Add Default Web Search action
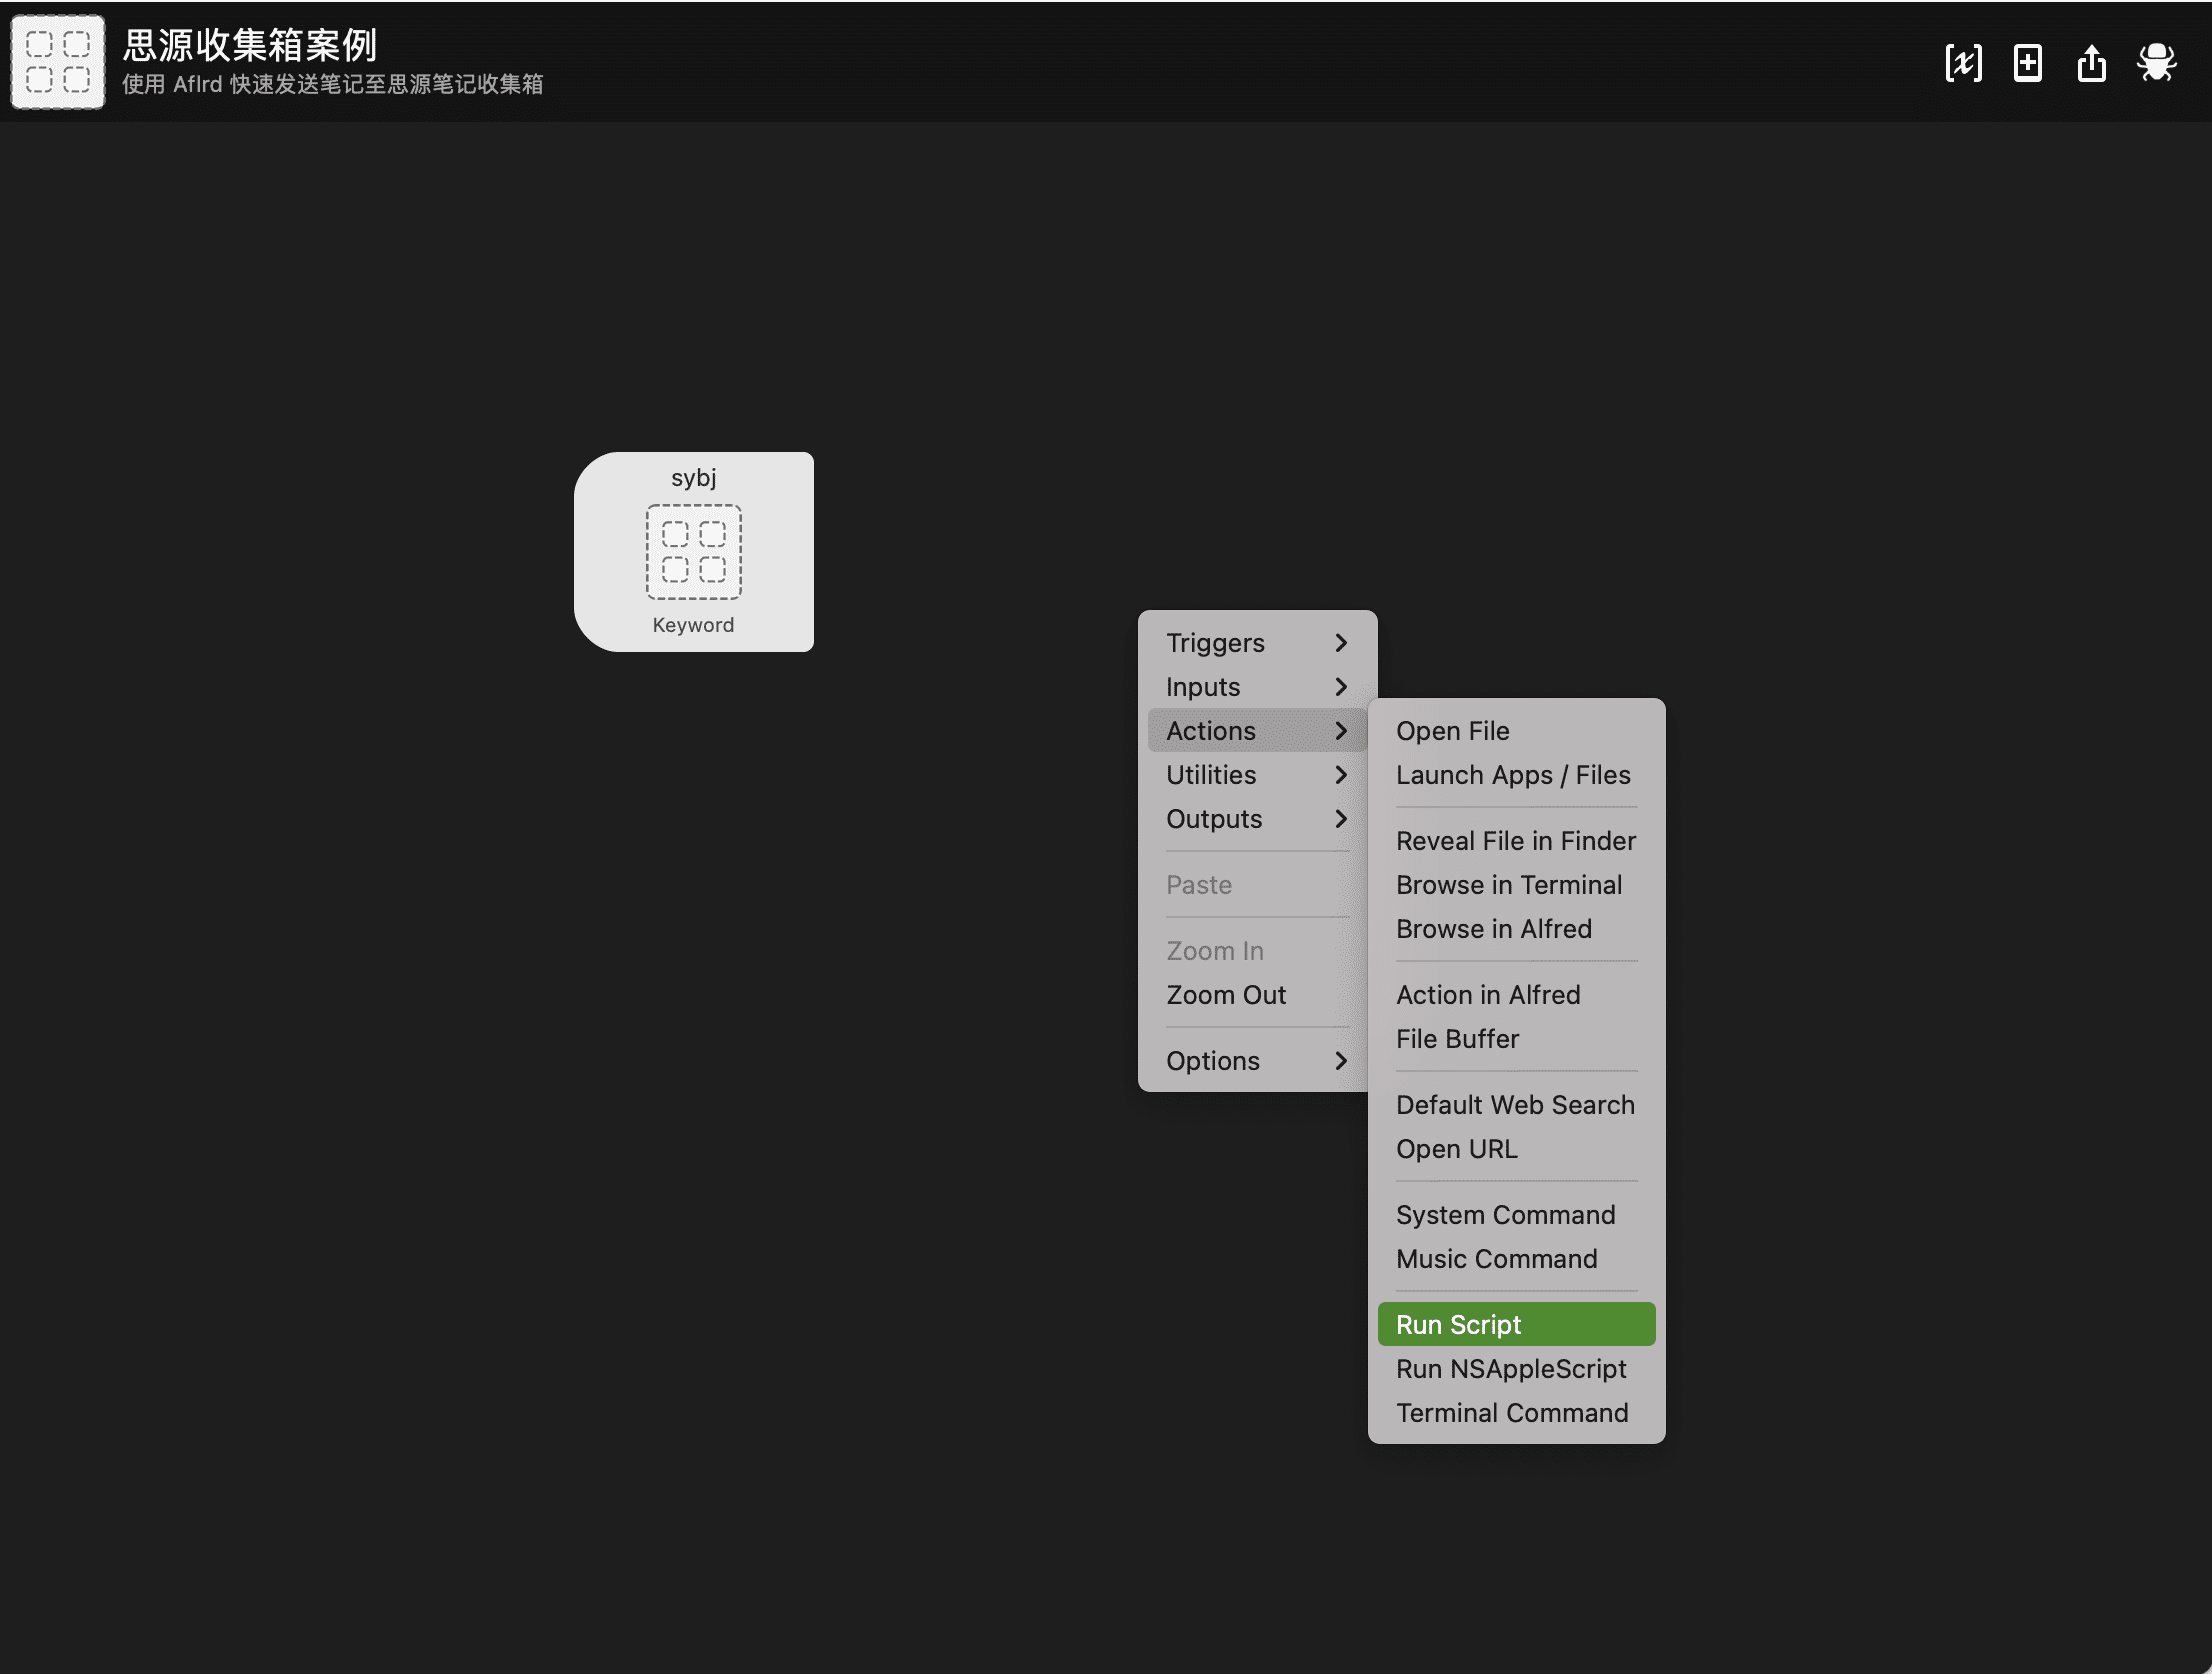This screenshot has width=2212, height=1674. (x=1516, y=1105)
